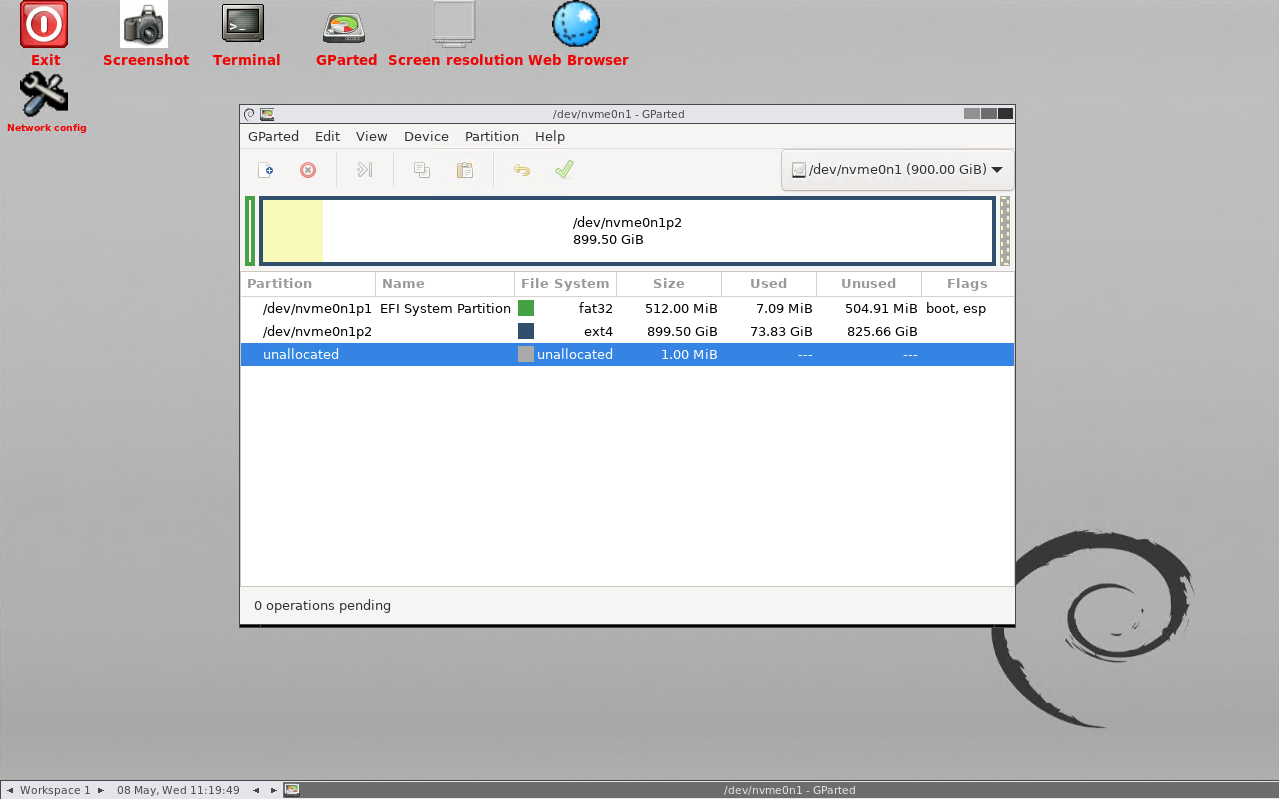Screen dimensions: 1279x799
Task: Click the dark blue ext4 color swatch
Action: tap(526, 331)
